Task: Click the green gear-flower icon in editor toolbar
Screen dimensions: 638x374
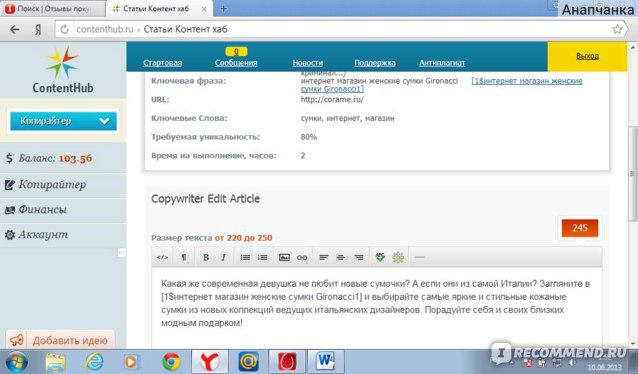Action: click(x=398, y=257)
